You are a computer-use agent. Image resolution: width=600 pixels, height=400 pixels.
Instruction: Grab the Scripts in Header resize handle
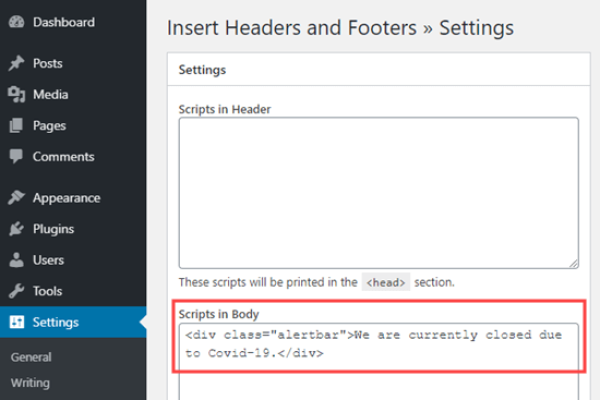click(573, 263)
